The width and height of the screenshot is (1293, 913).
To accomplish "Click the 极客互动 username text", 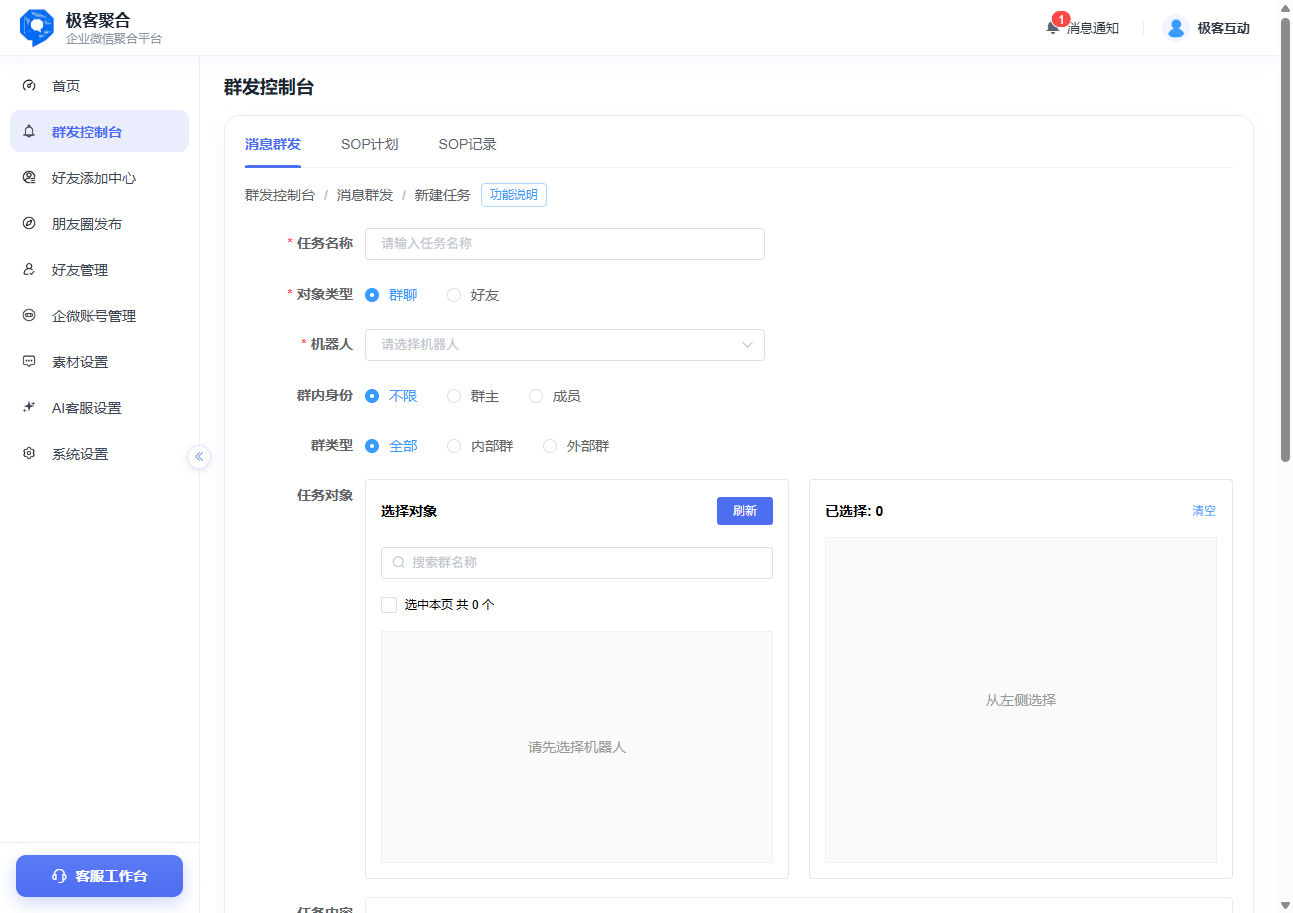I will click(x=1224, y=28).
